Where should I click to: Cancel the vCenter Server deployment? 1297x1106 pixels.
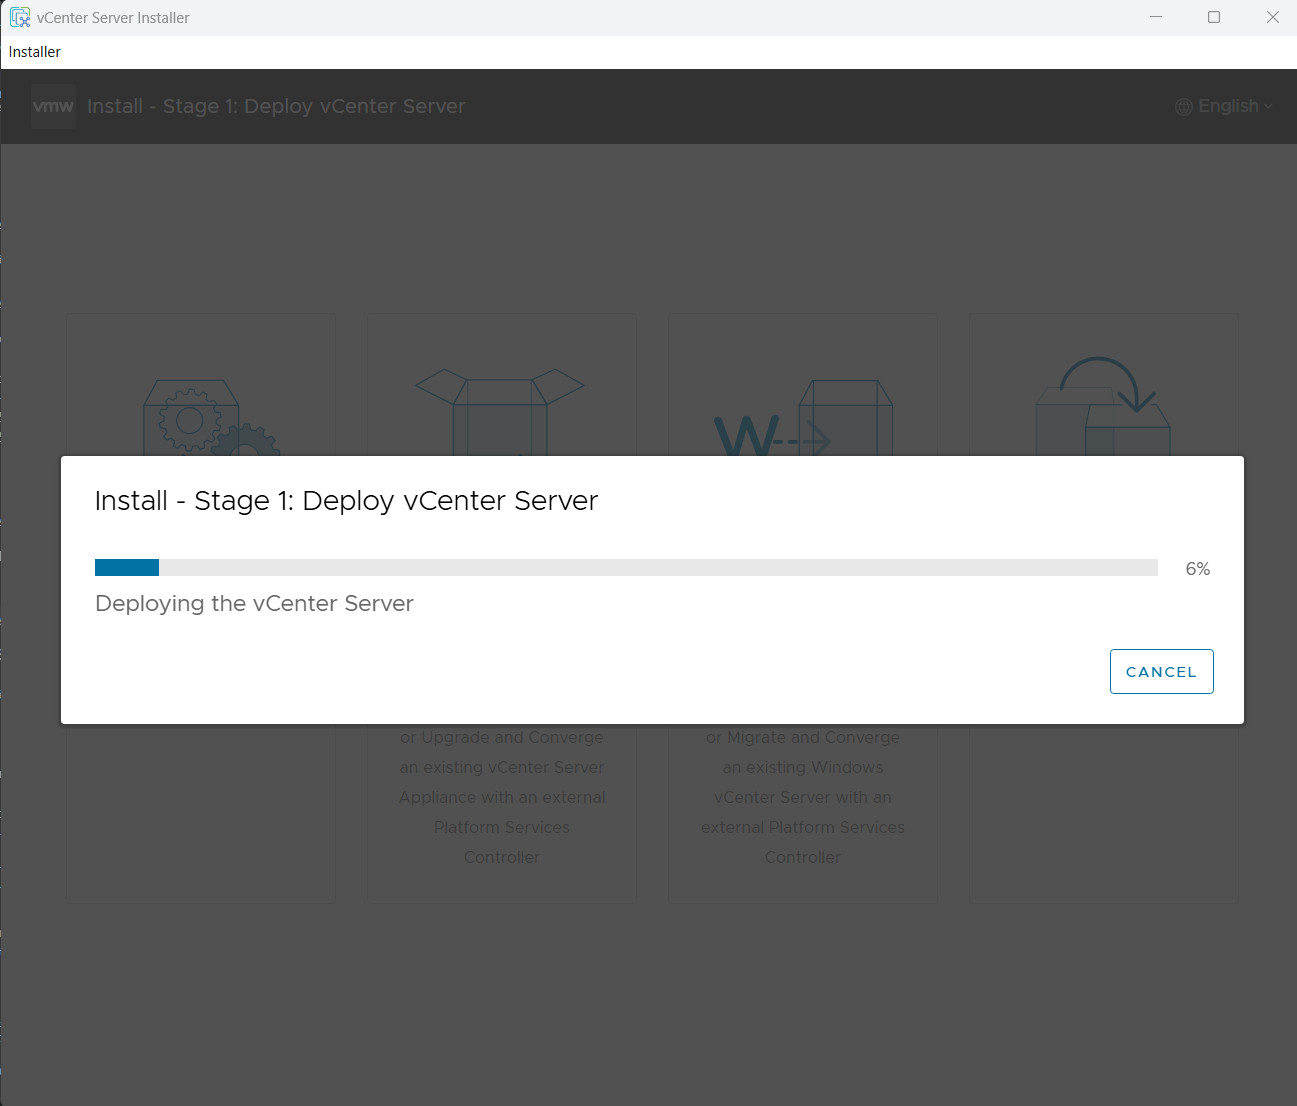pos(1161,671)
